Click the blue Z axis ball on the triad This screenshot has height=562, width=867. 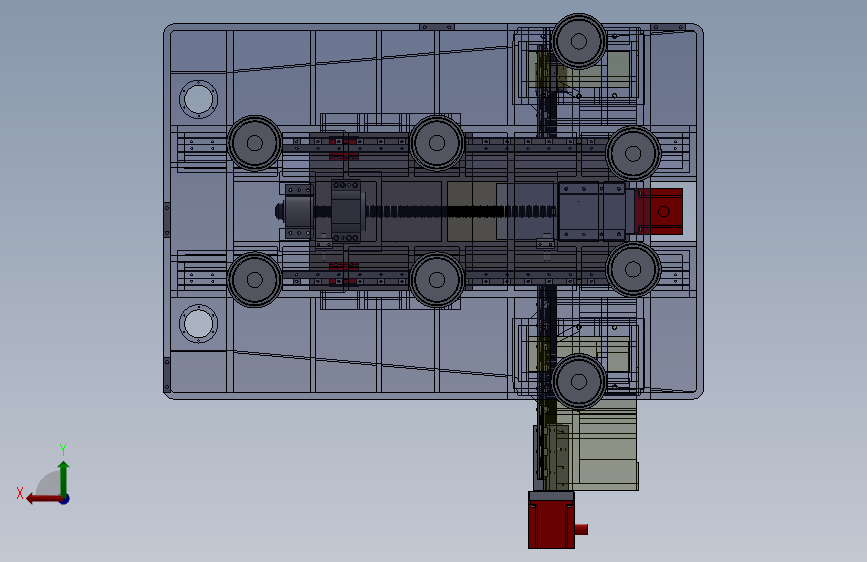65,499
